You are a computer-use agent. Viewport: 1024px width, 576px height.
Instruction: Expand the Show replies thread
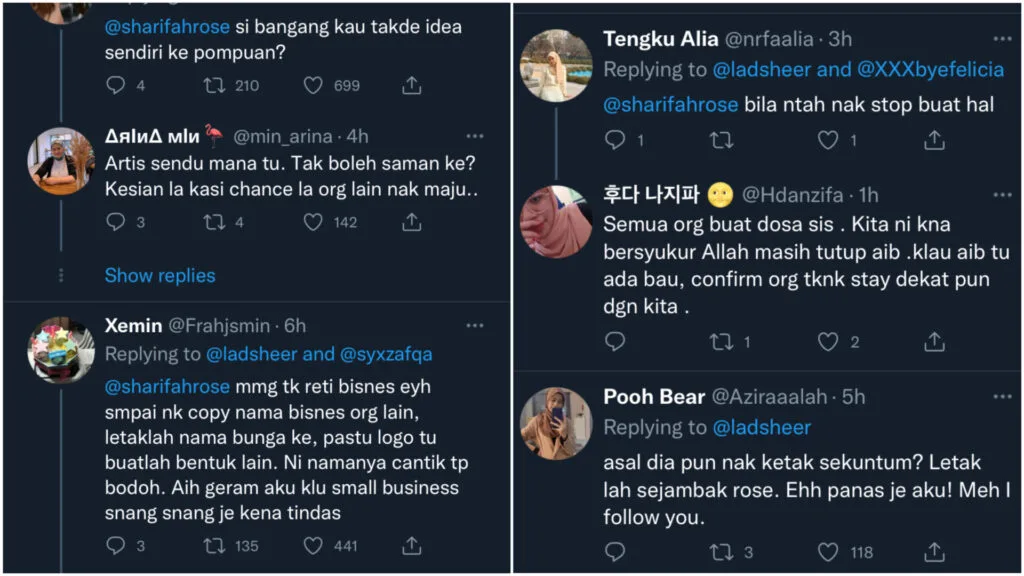point(160,275)
